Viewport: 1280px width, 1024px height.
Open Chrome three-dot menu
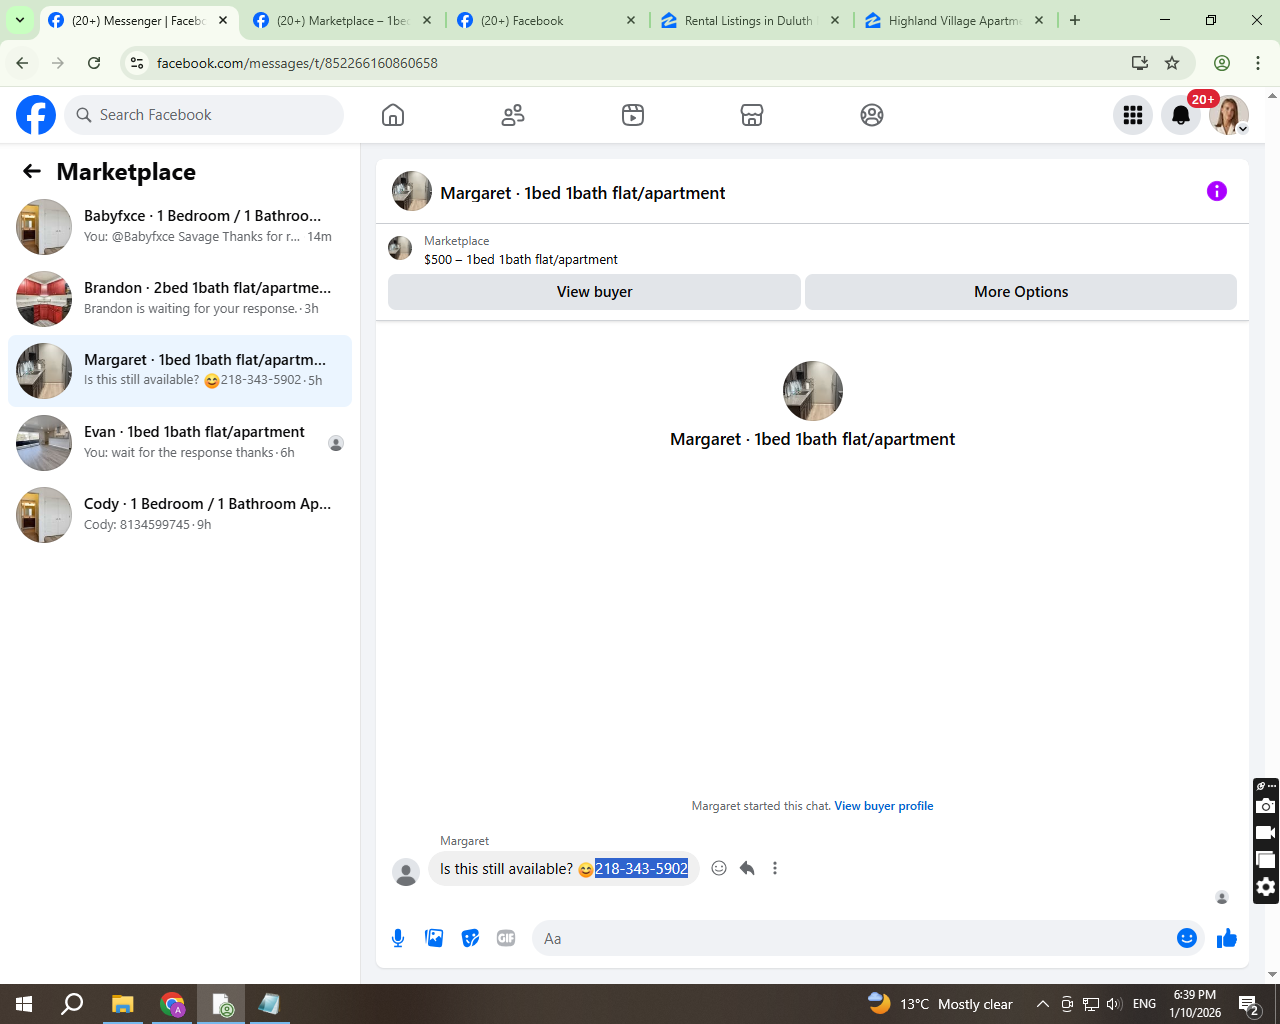tap(1258, 63)
